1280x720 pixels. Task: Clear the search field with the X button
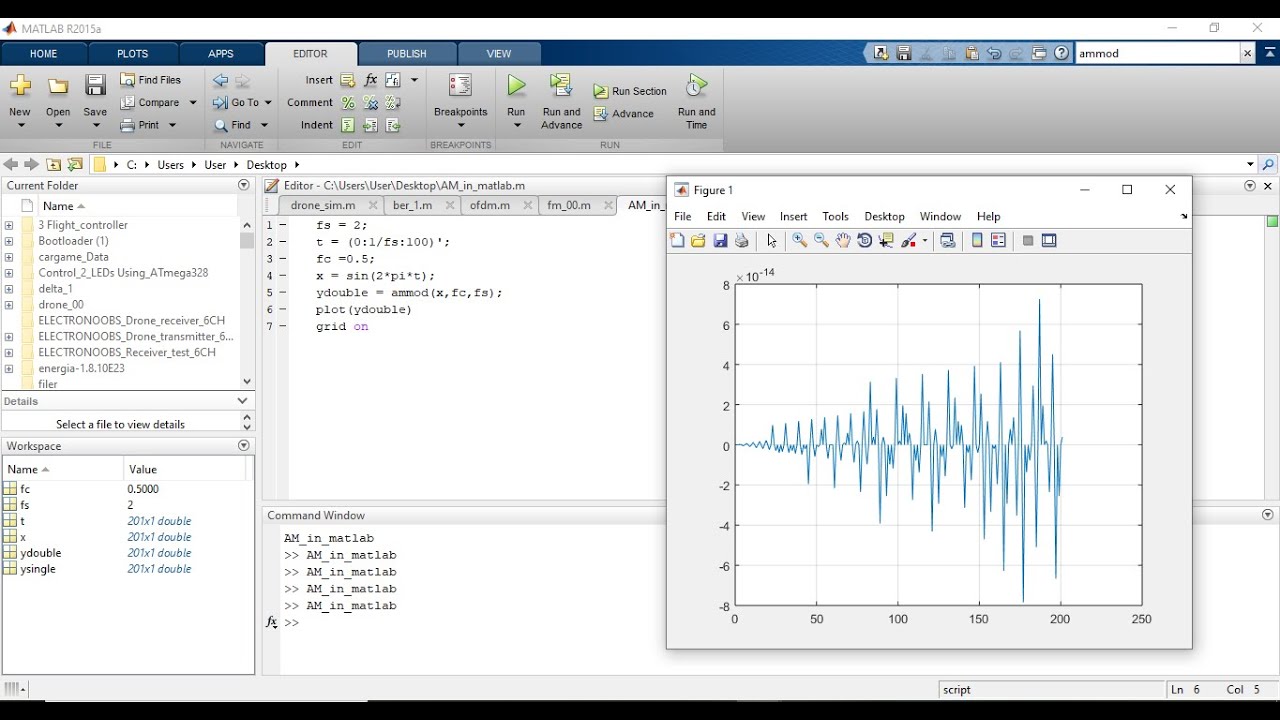[1247, 53]
